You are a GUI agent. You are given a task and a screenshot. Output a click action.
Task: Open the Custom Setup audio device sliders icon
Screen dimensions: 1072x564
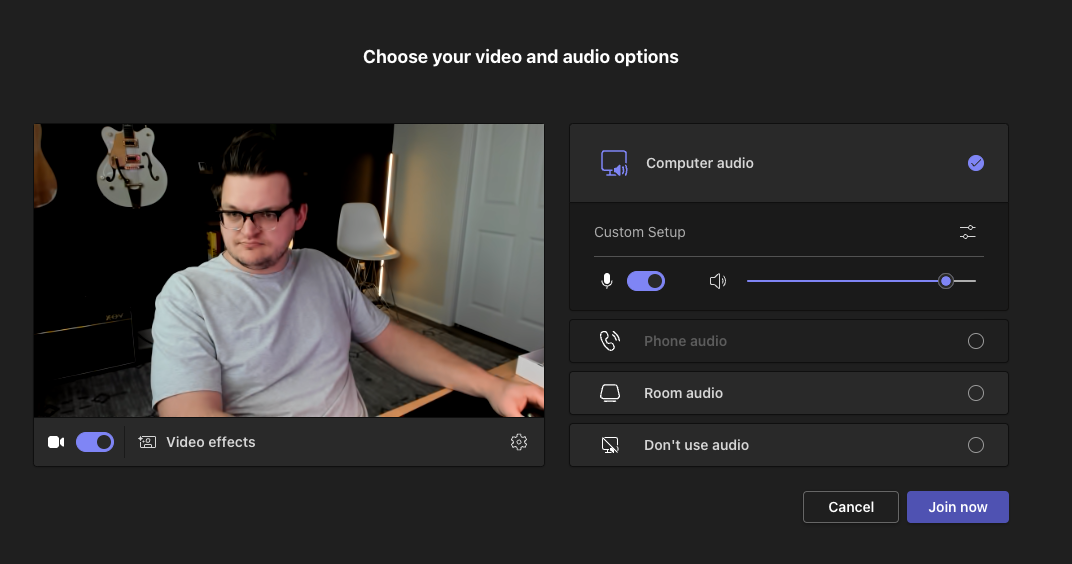(967, 232)
